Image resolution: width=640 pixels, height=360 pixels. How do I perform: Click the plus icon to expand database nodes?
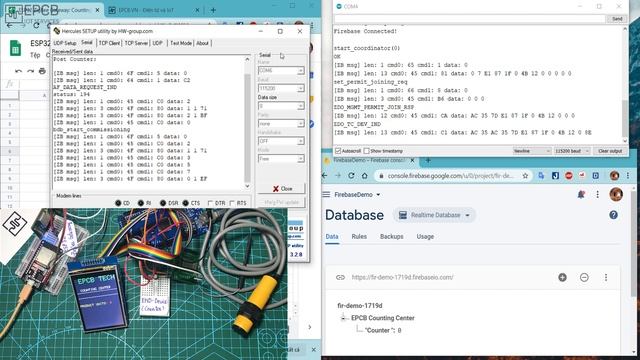point(562,277)
